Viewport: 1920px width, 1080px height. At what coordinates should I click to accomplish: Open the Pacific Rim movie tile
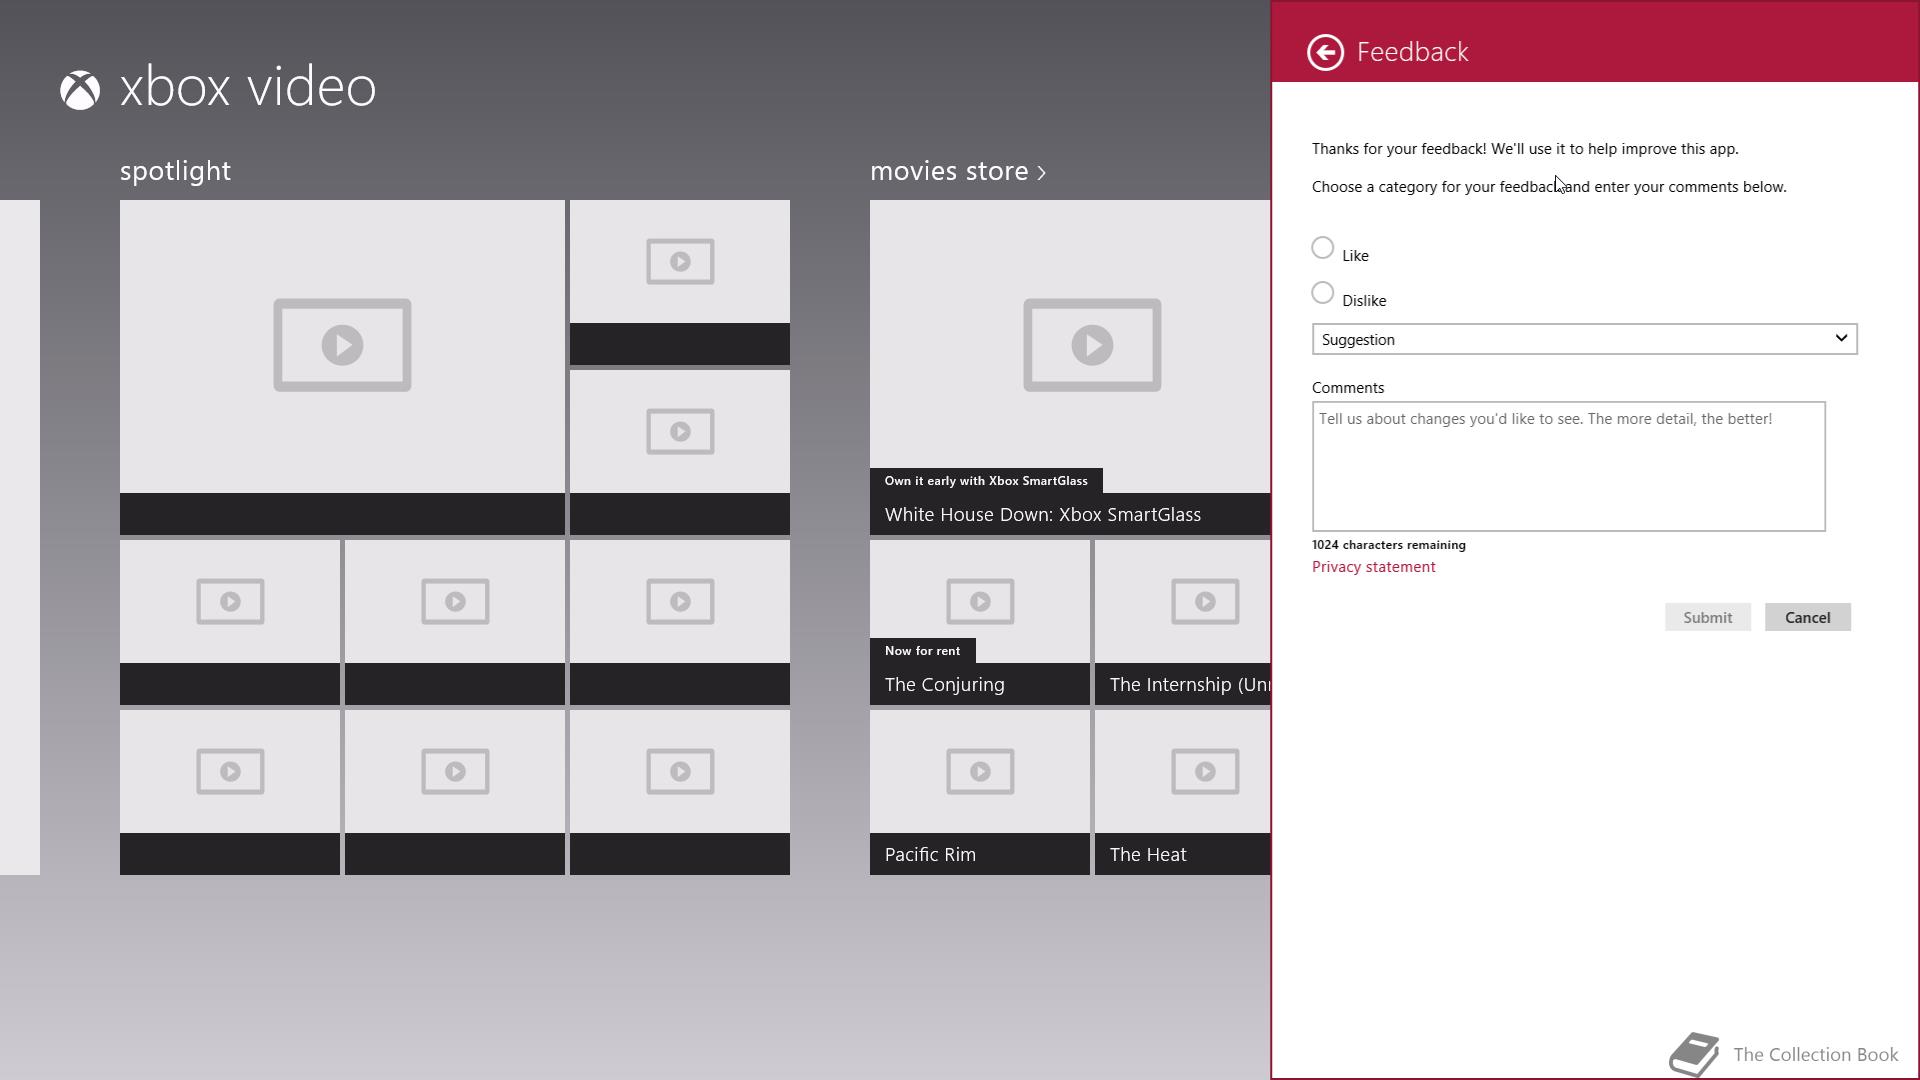(x=979, y=792)
